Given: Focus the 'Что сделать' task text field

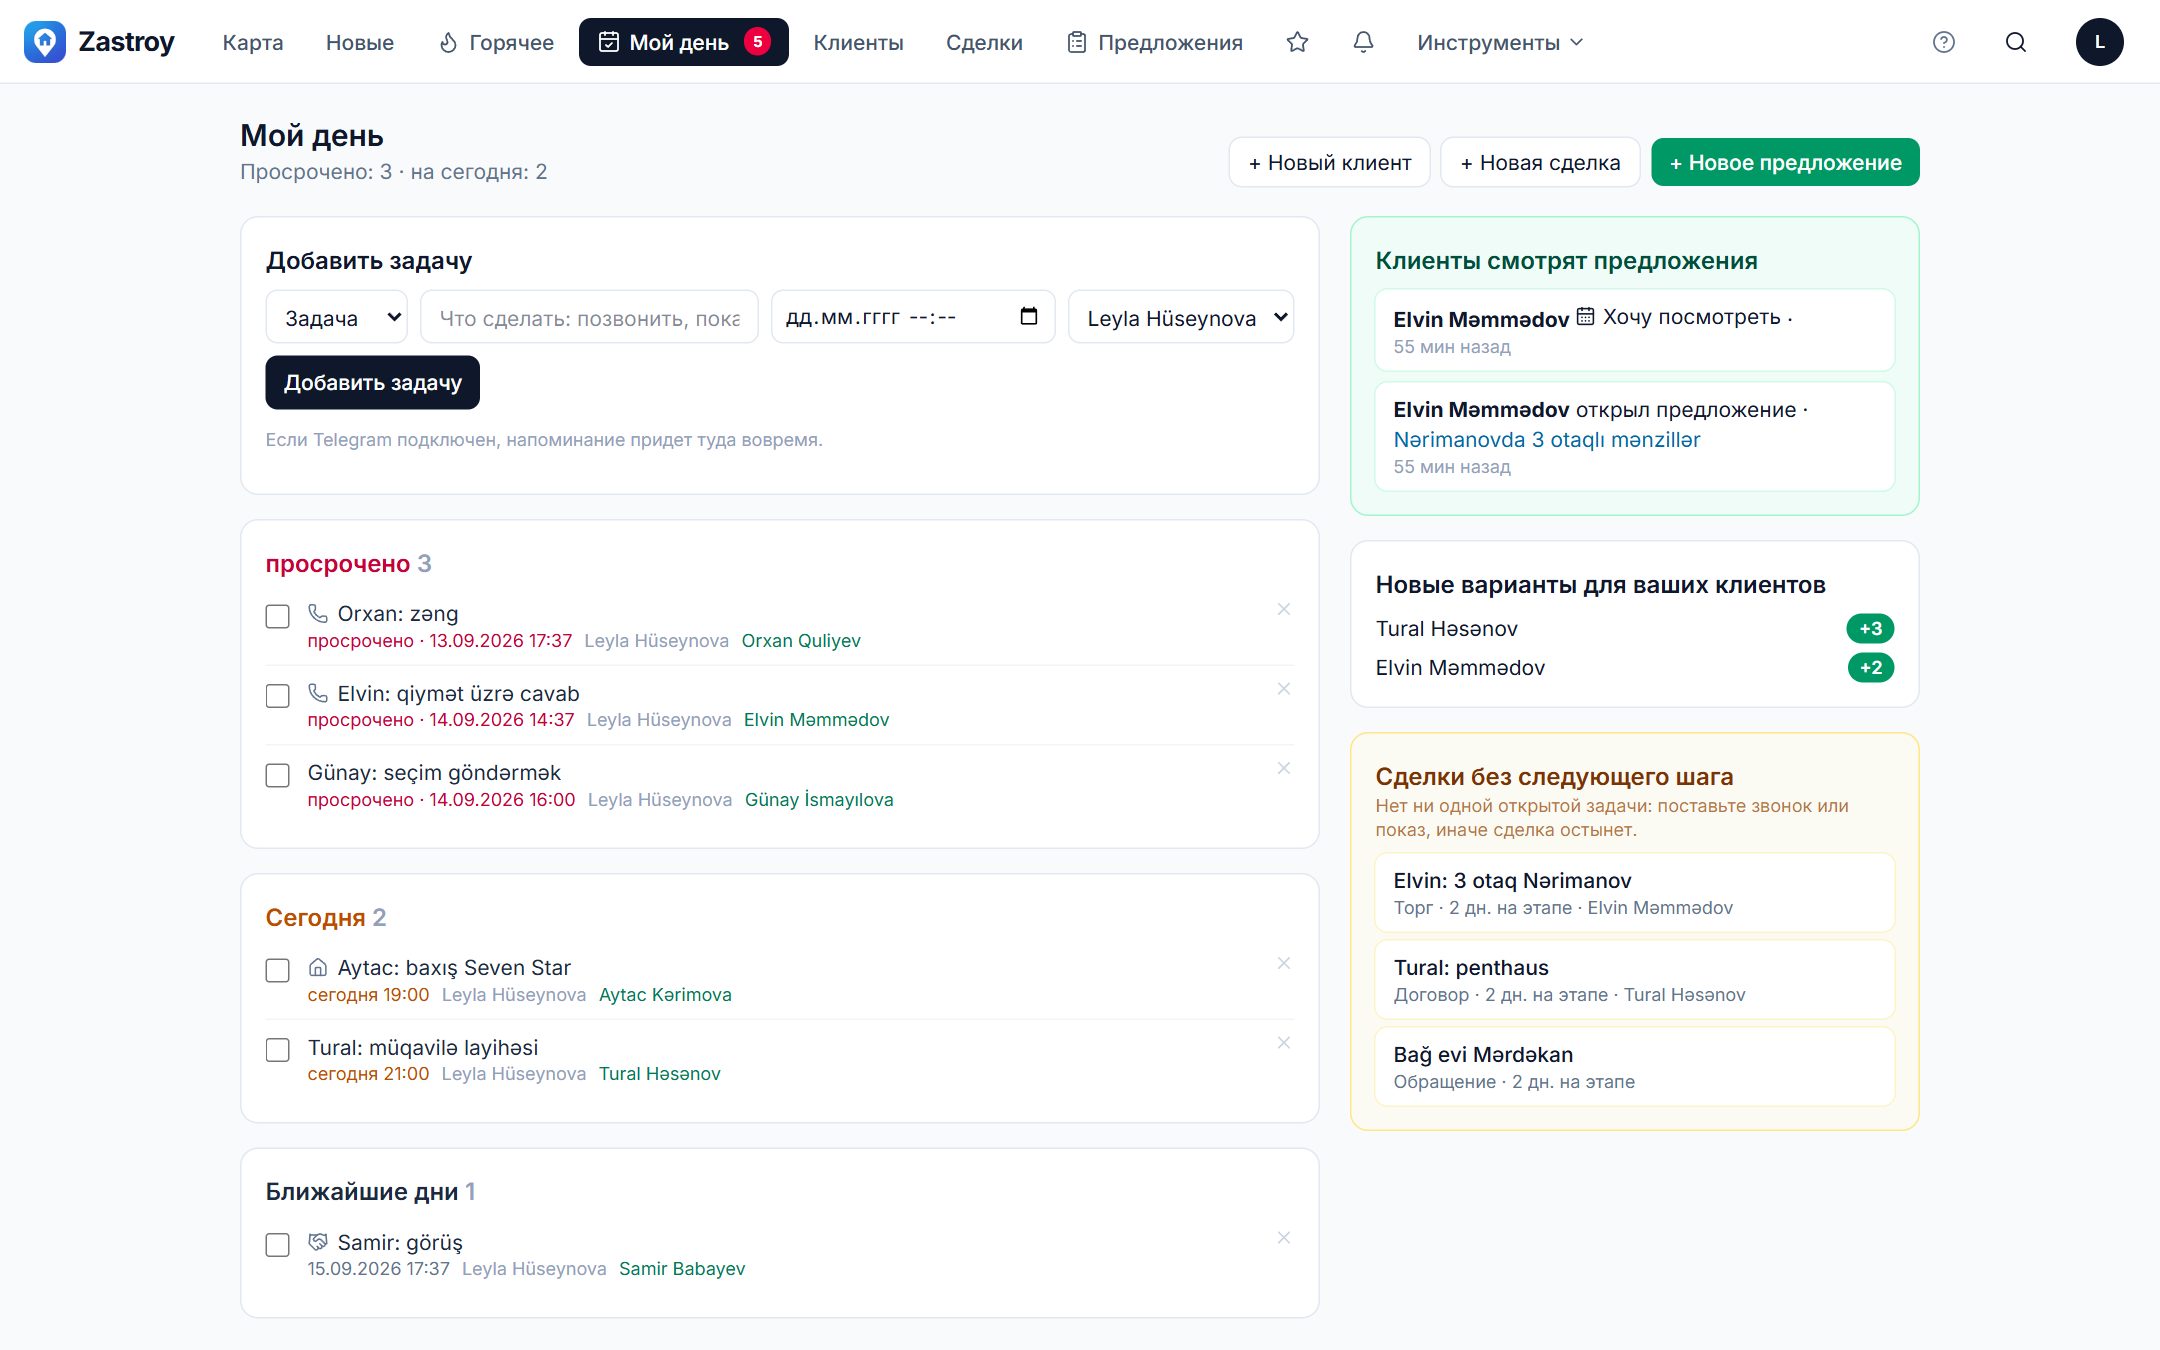Looking at the screenshot, I should point(589,317).
